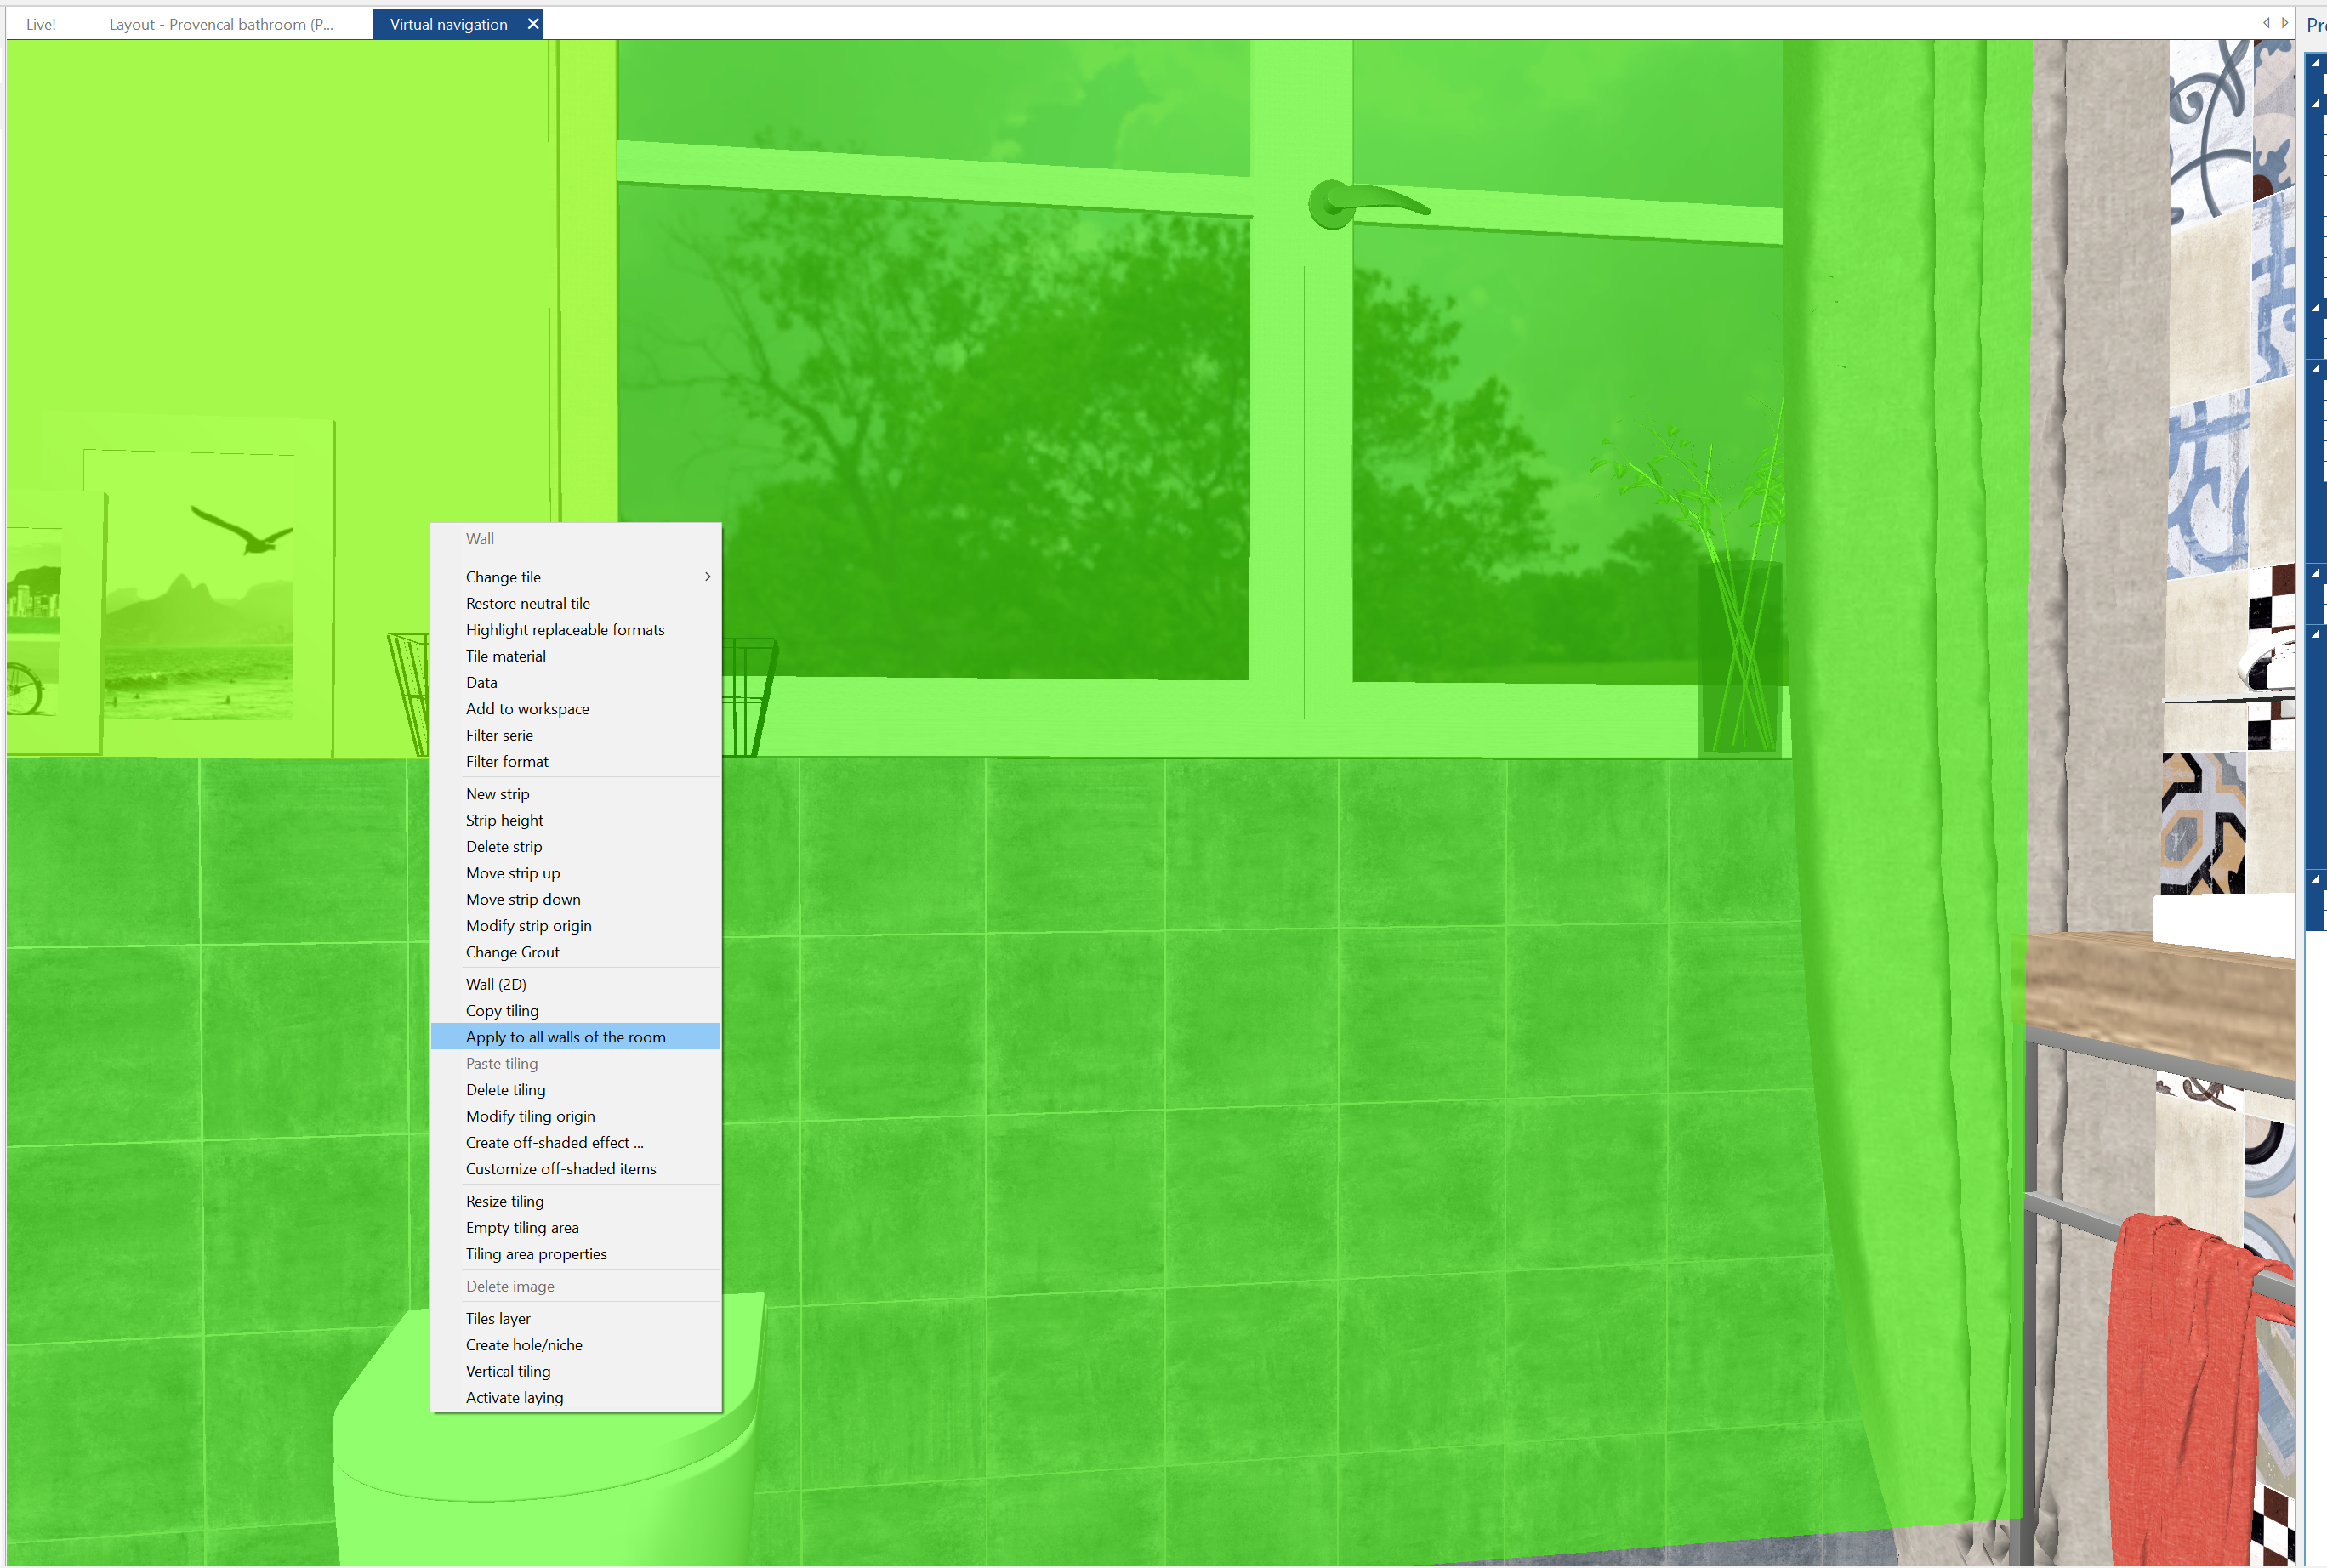Select Move strip down
The width and height of the screenshot is (2327, 1568).
[x=575, y=899]
